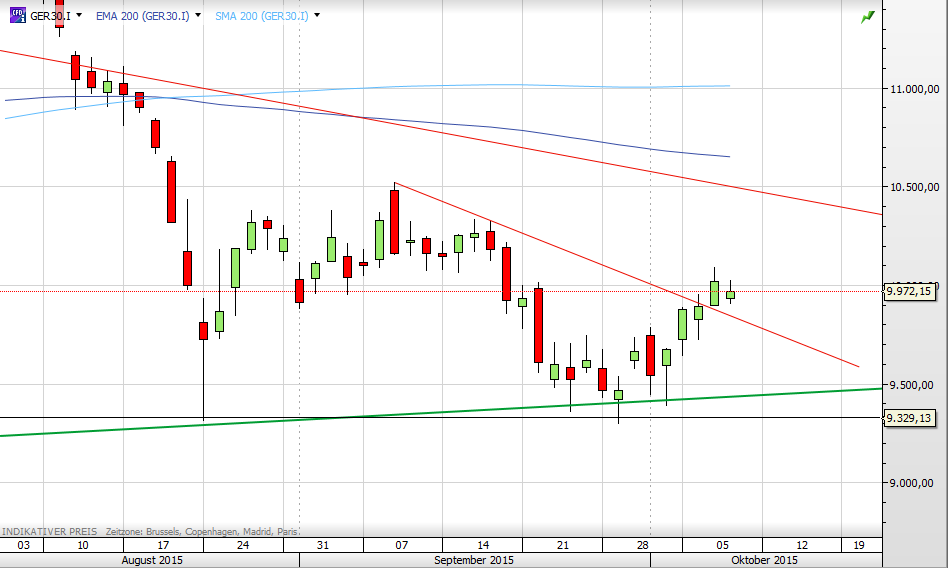Click the 9.000,00 price axis label
The image size is (948, 568).
911,483
